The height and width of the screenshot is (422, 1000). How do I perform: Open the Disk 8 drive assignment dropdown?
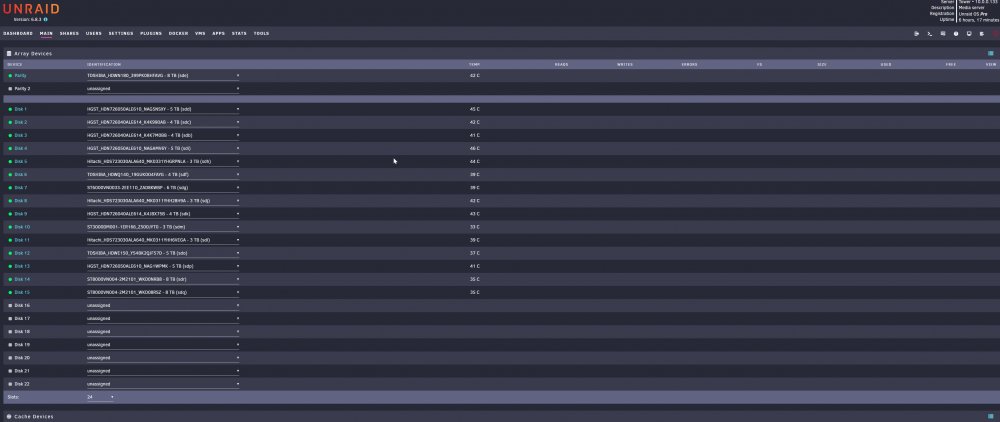(163, 201)
